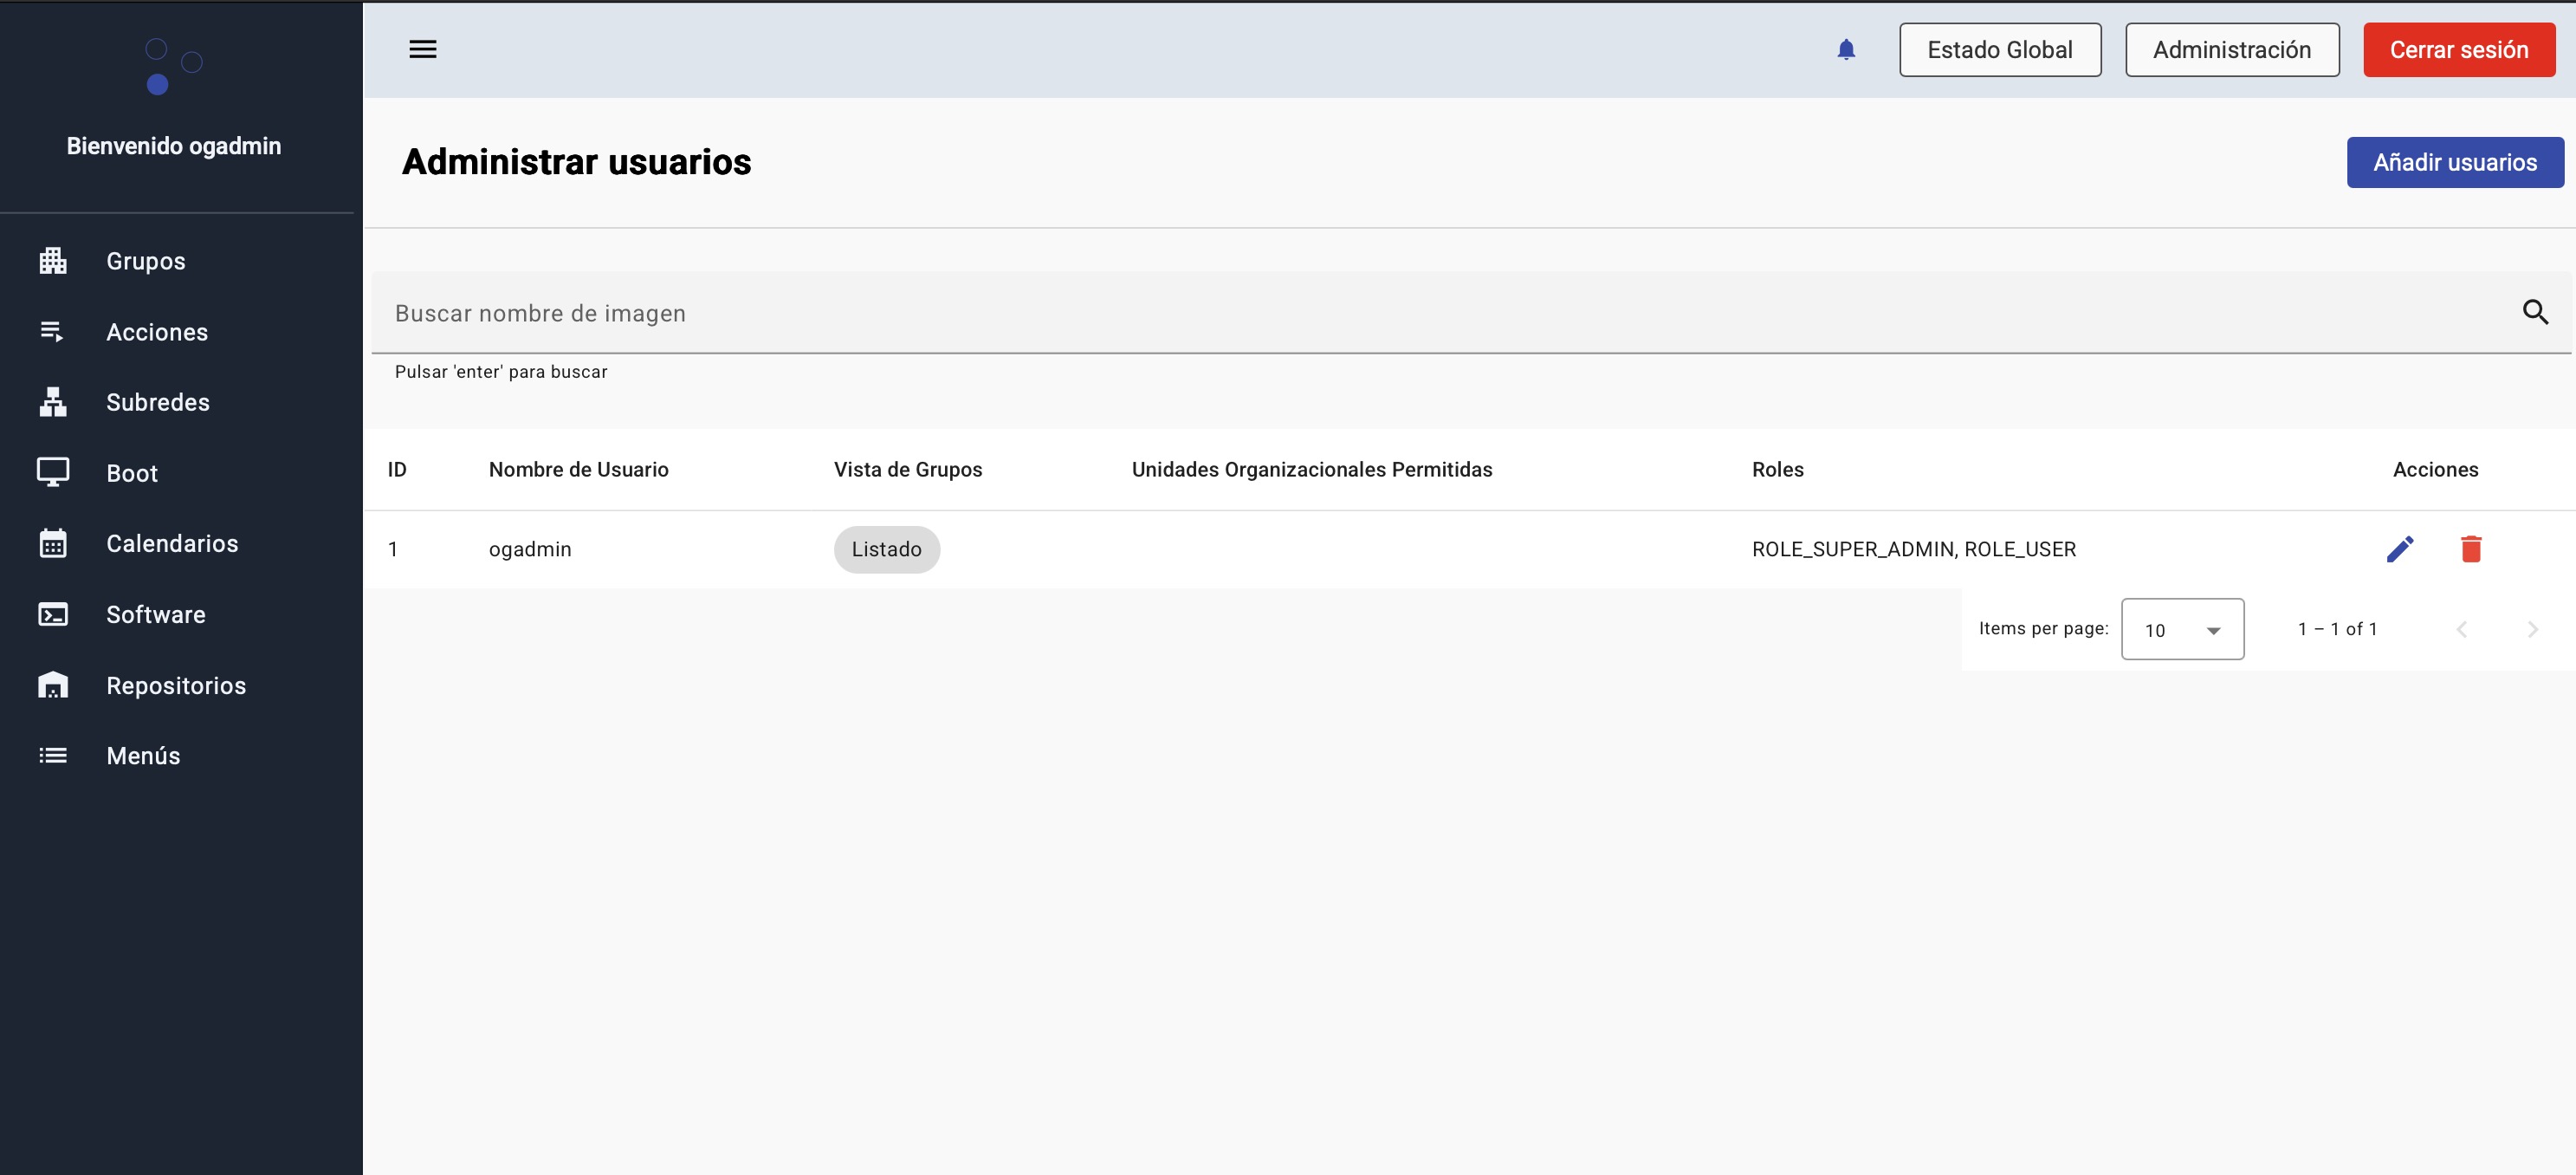Open the Acciones sidebar menu
The width and height of the screenshot is (2576, 1175).
pos(157,332)
